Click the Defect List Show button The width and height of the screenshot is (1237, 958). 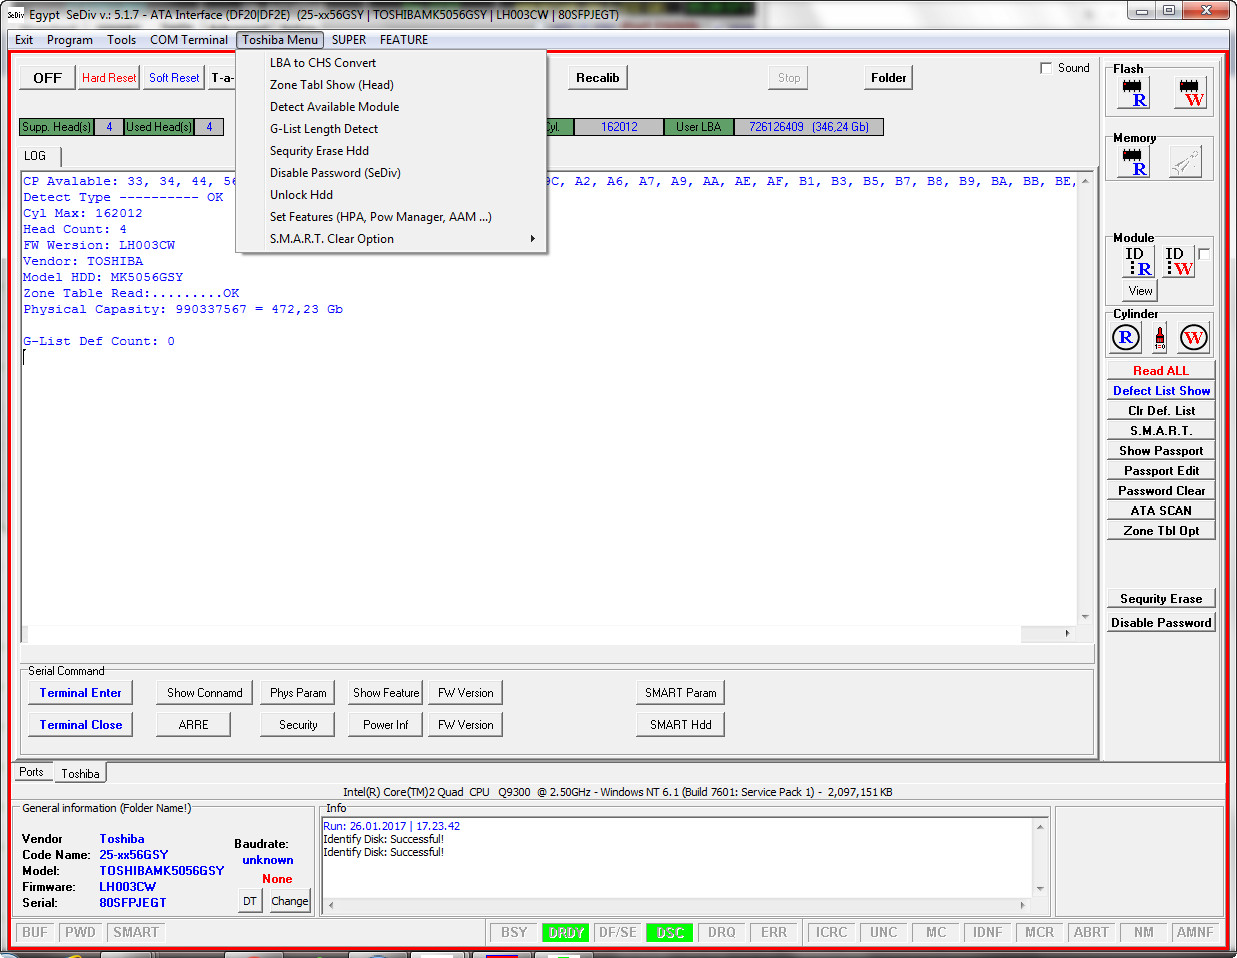pos(1161,391)
